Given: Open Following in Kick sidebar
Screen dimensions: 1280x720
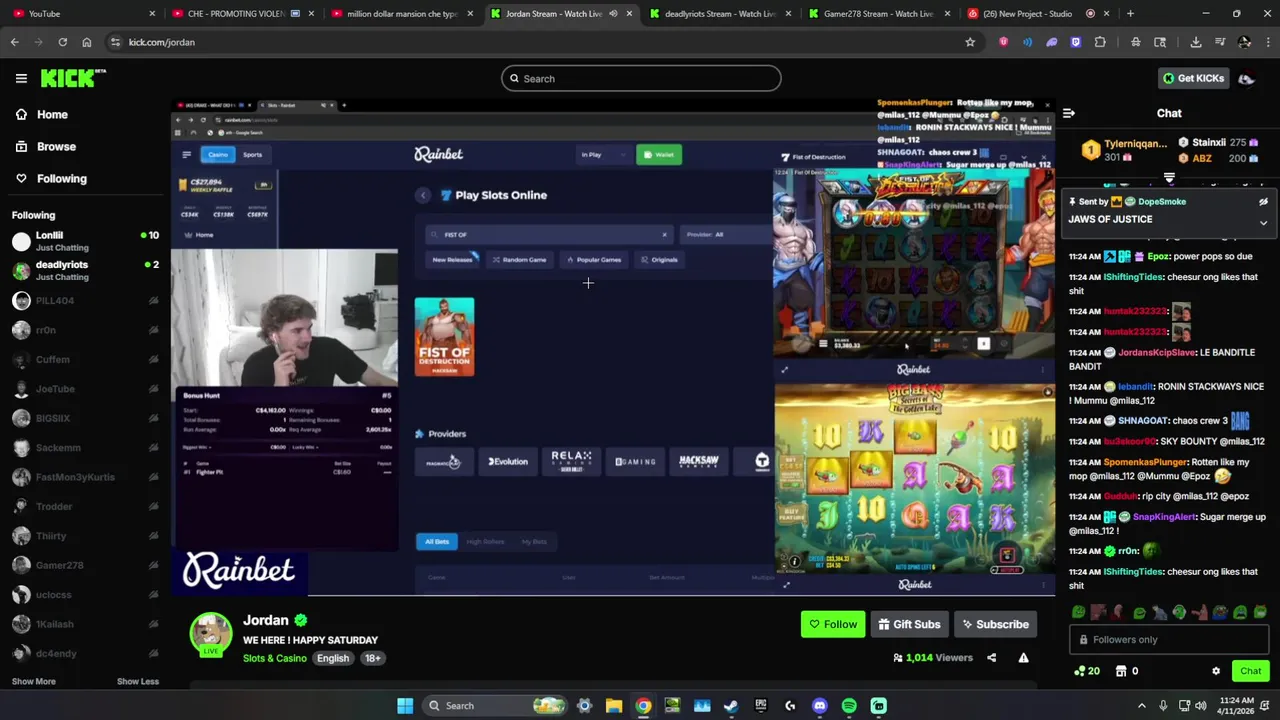Looking at the screenshot, I should point(51,178).
